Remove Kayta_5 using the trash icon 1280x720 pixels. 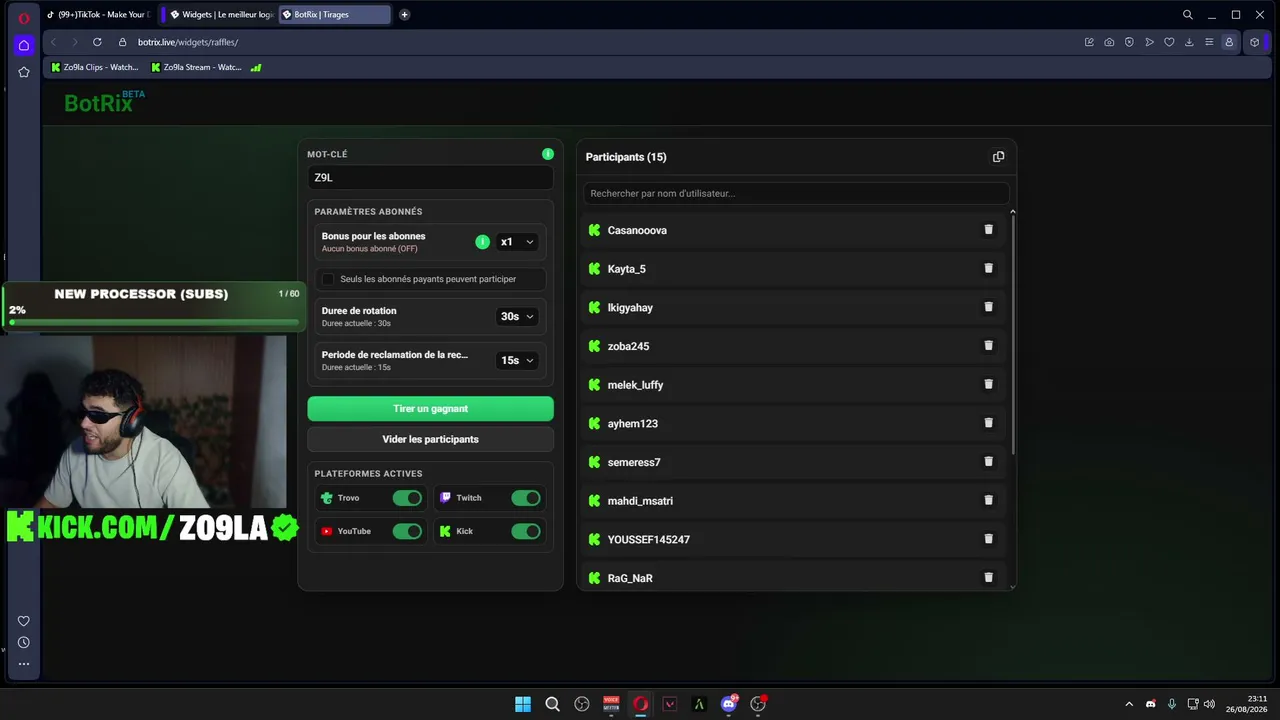(988, 268)
